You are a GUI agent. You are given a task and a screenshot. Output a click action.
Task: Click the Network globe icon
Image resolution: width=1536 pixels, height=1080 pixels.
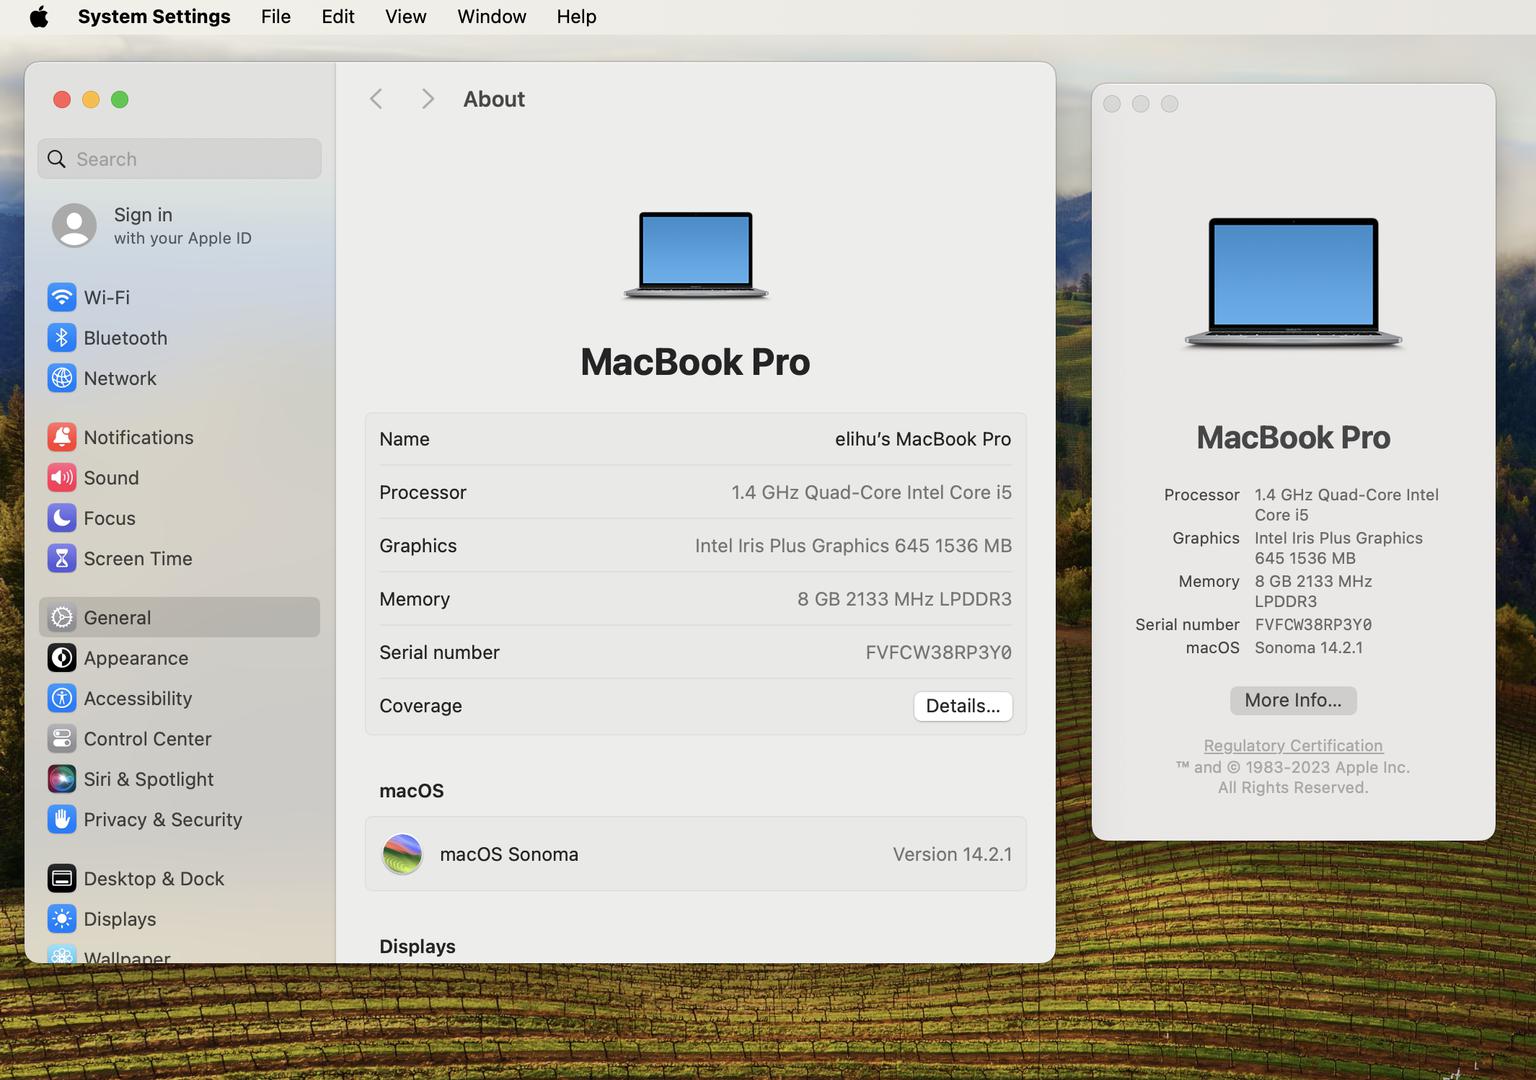coord(61,378)
